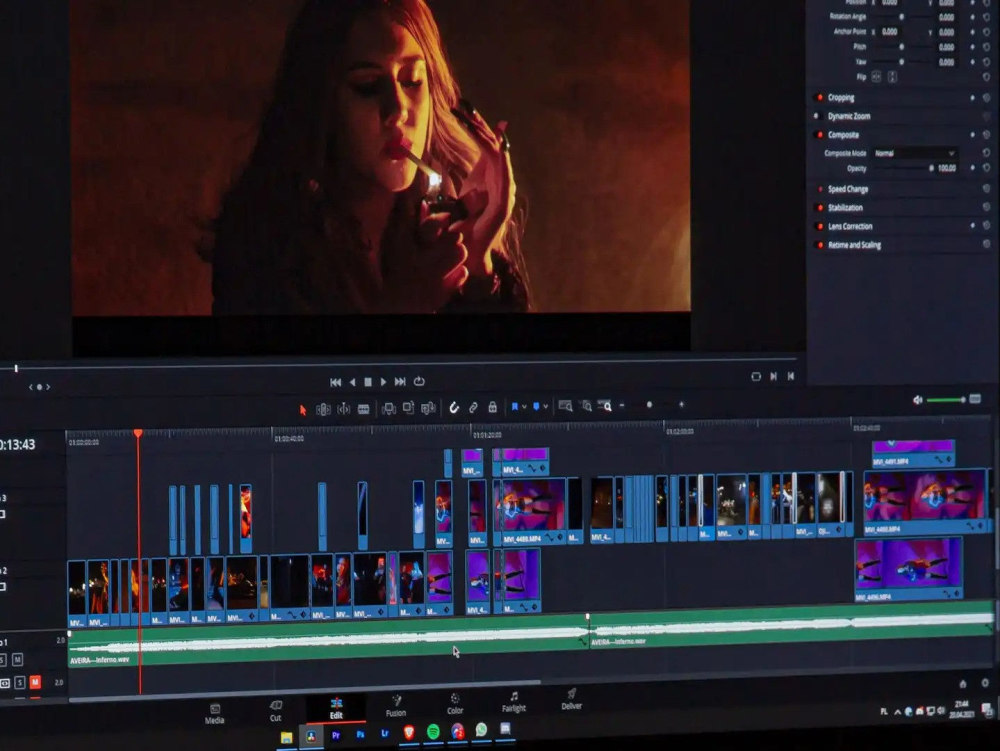This screenshot has width=1000, height=751.
Task: Click the Insert Clip toolbar icon
Action: [388, 408]
